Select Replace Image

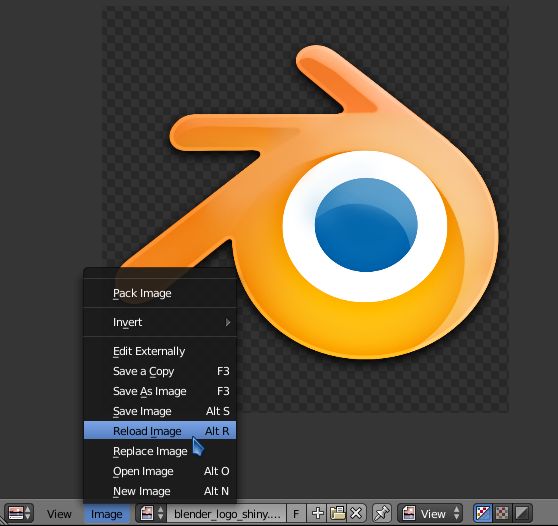[160, 451]
